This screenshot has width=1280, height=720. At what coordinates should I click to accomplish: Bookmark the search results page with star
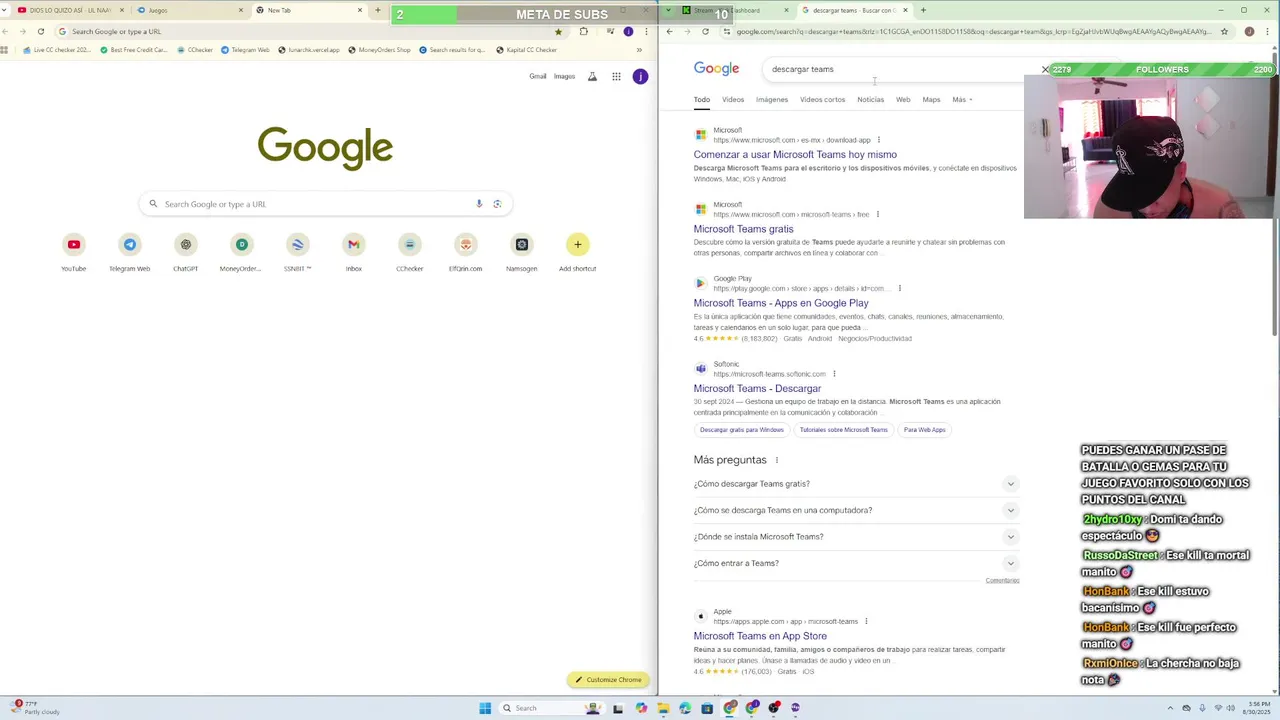click(1224, 31)
